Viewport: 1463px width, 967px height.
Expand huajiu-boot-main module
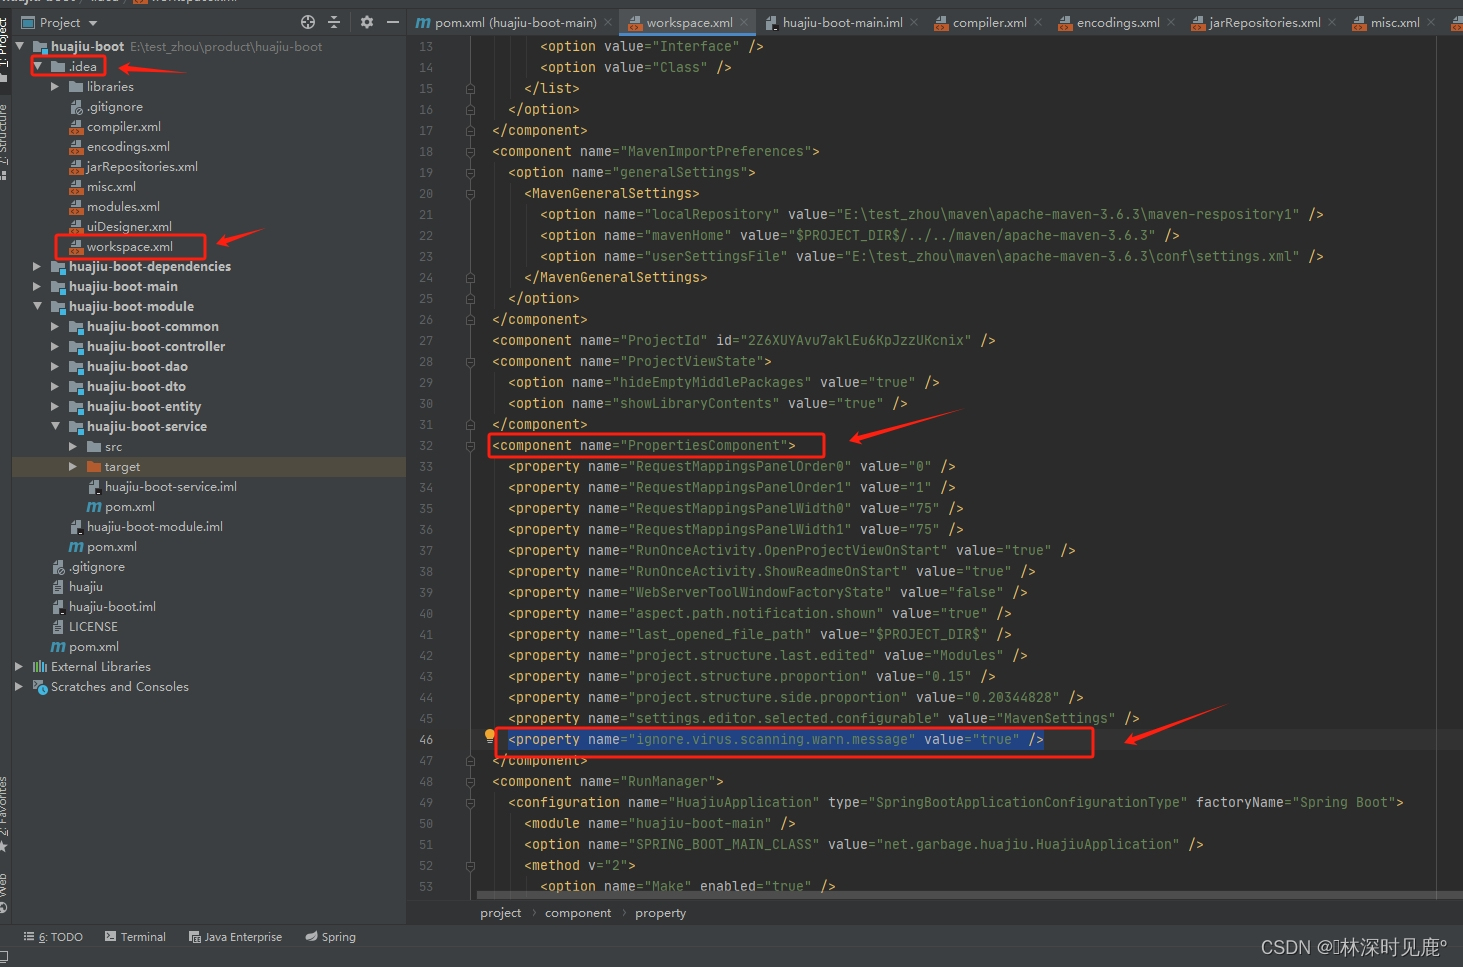37,287
